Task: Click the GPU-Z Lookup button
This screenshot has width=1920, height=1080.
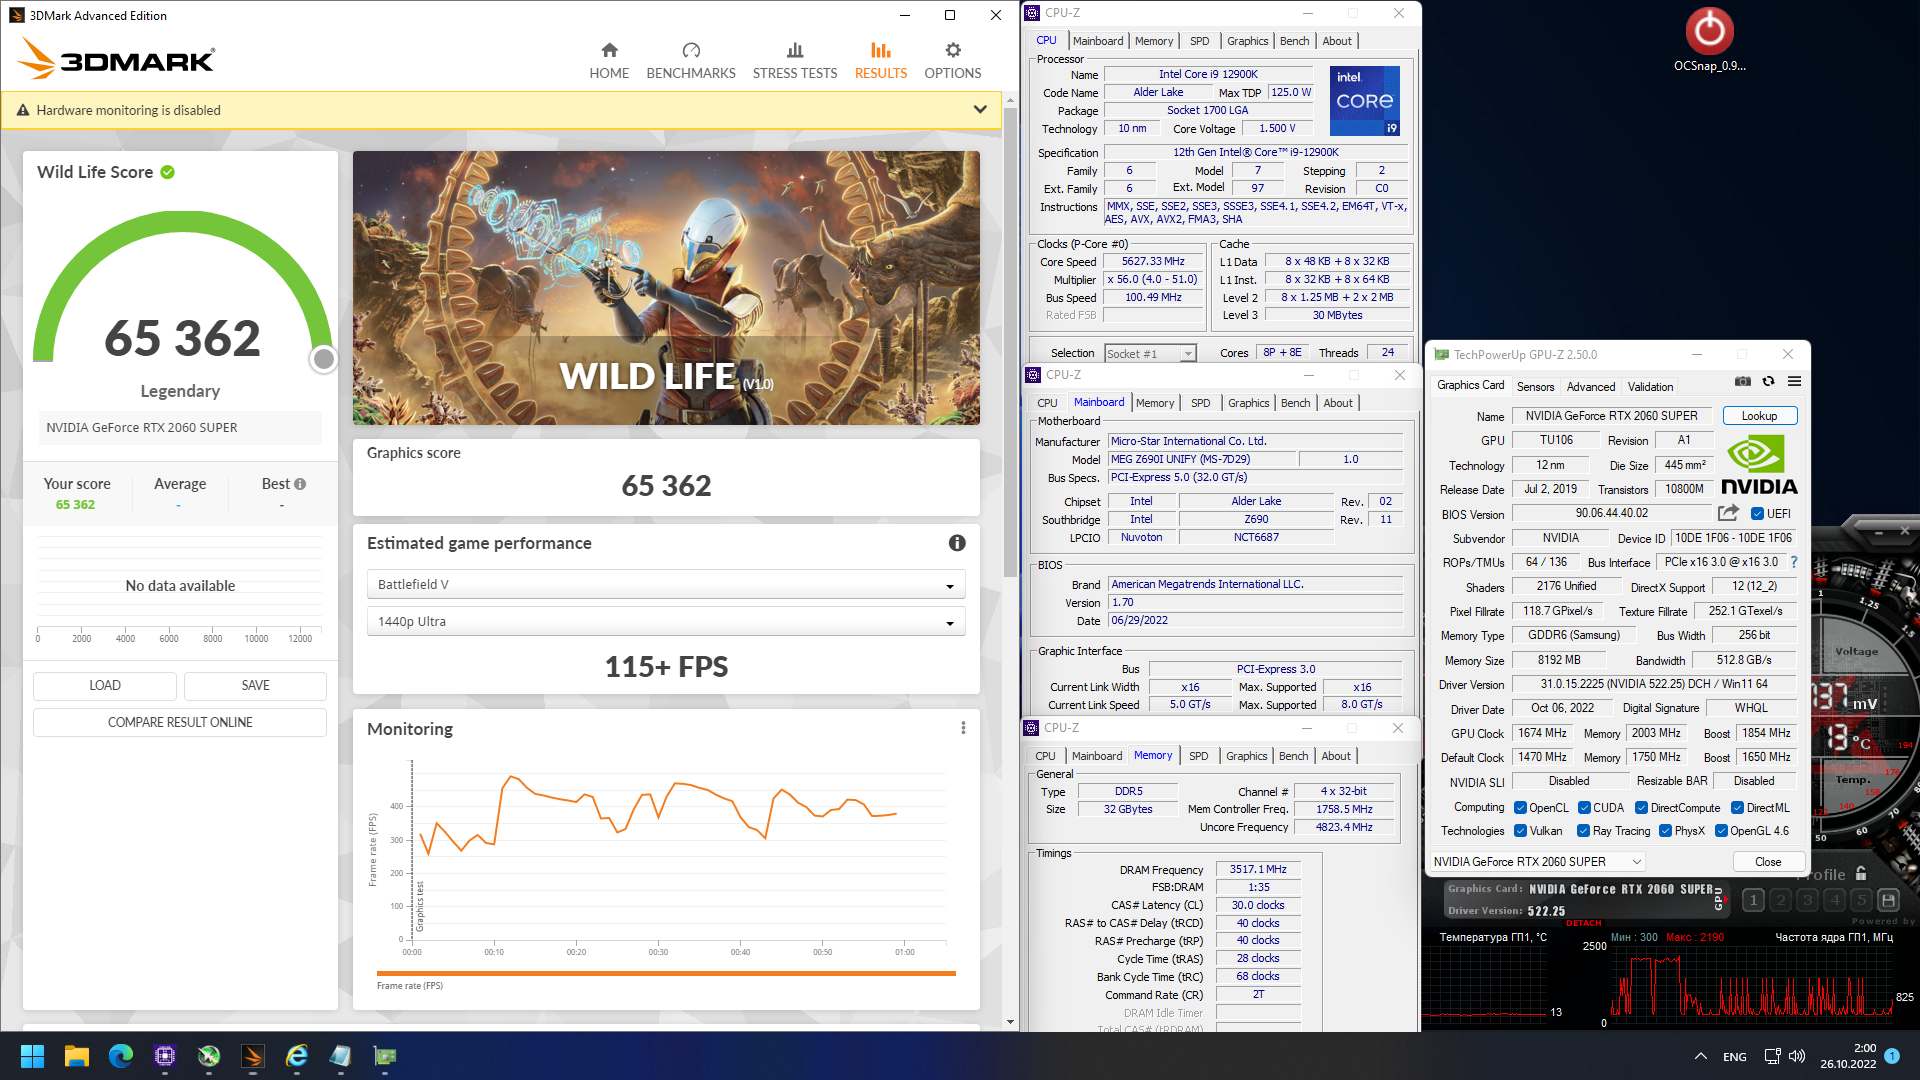Action: [1759, 416]
